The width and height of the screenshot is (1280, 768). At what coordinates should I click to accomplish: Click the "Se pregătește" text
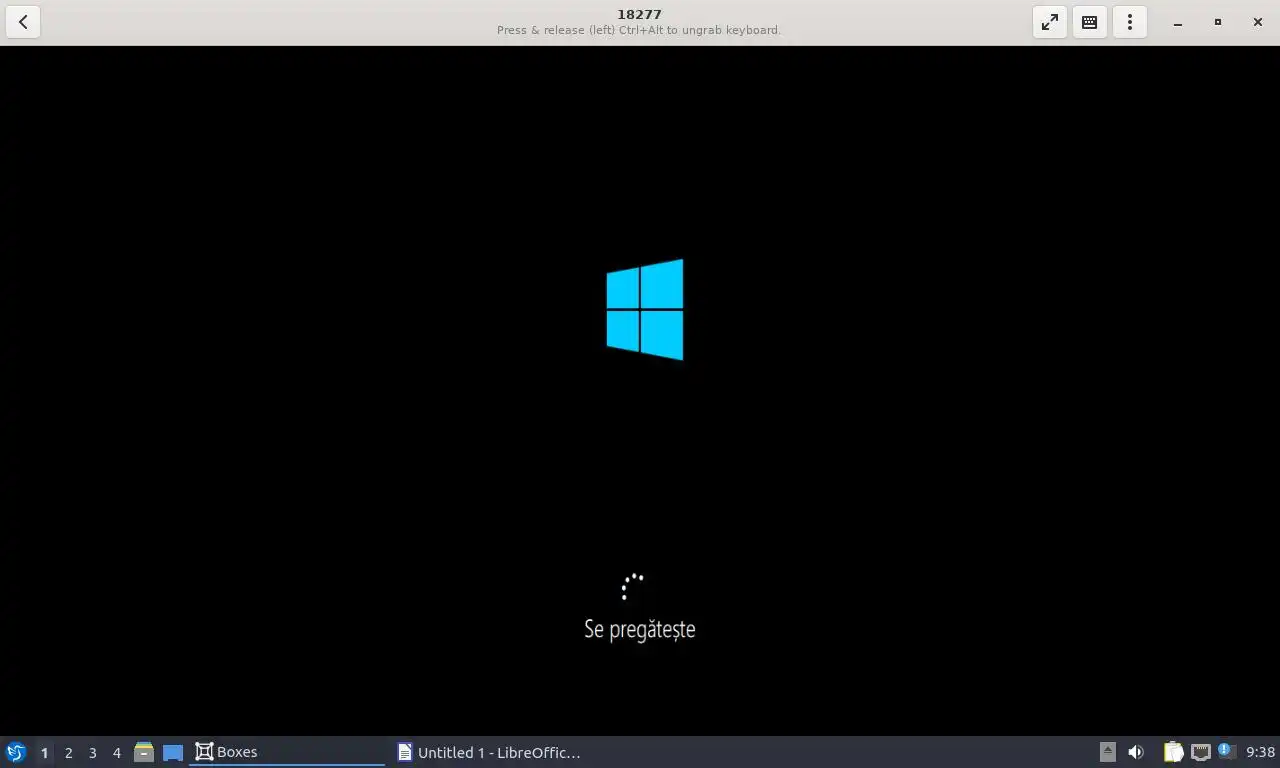[640, 629]
